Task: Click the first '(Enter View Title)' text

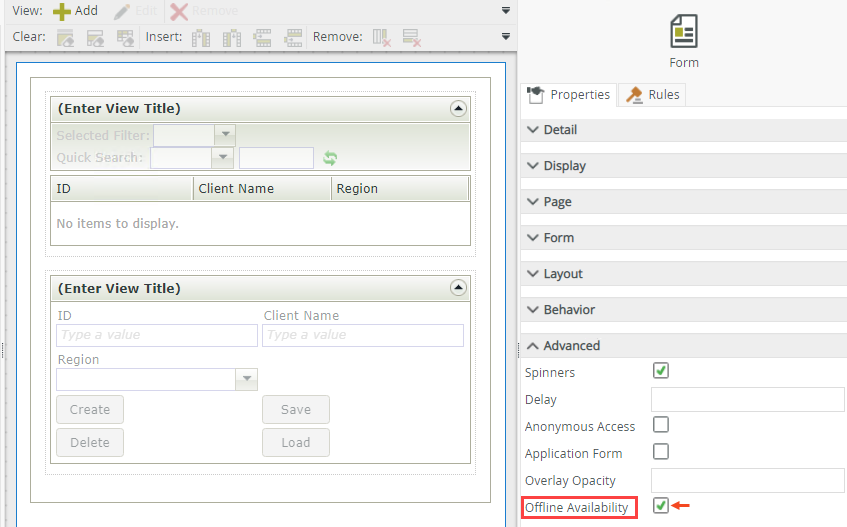Action: (119, 109)
